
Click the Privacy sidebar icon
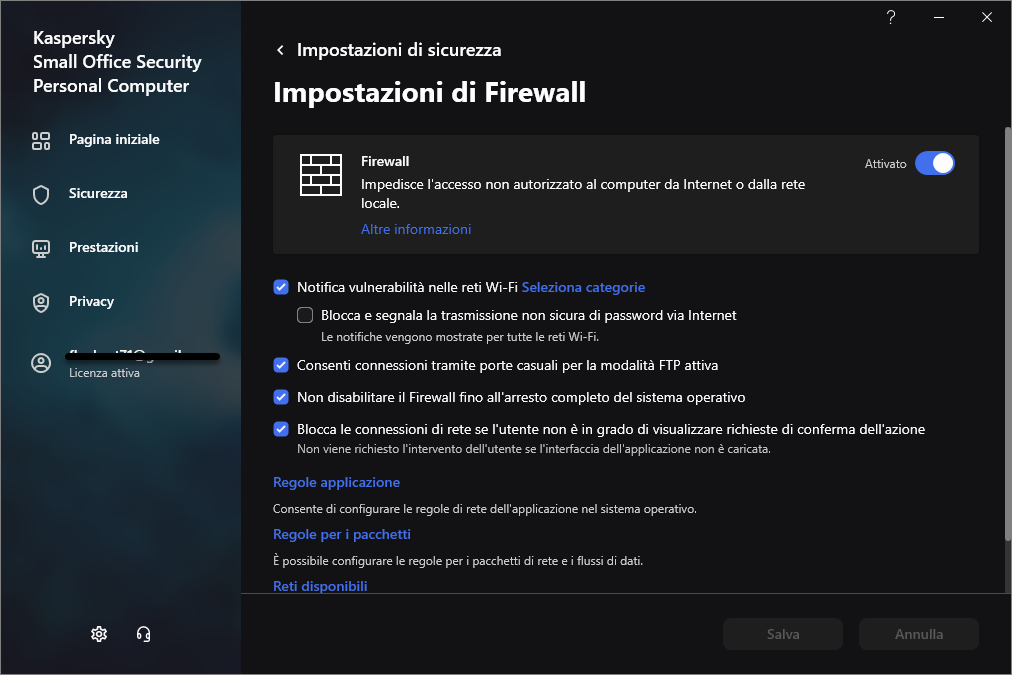(x=41, y=302)
